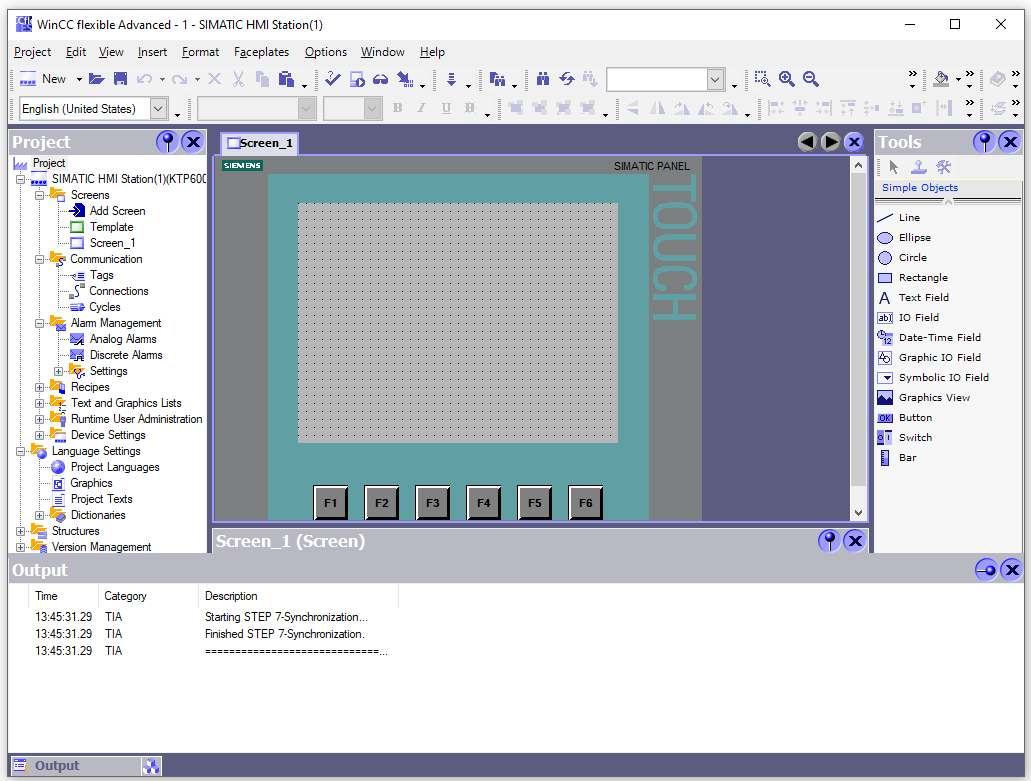Run the consistency check icon
1031x781 pixels.
pyautogui.click(x=333, y=79)
